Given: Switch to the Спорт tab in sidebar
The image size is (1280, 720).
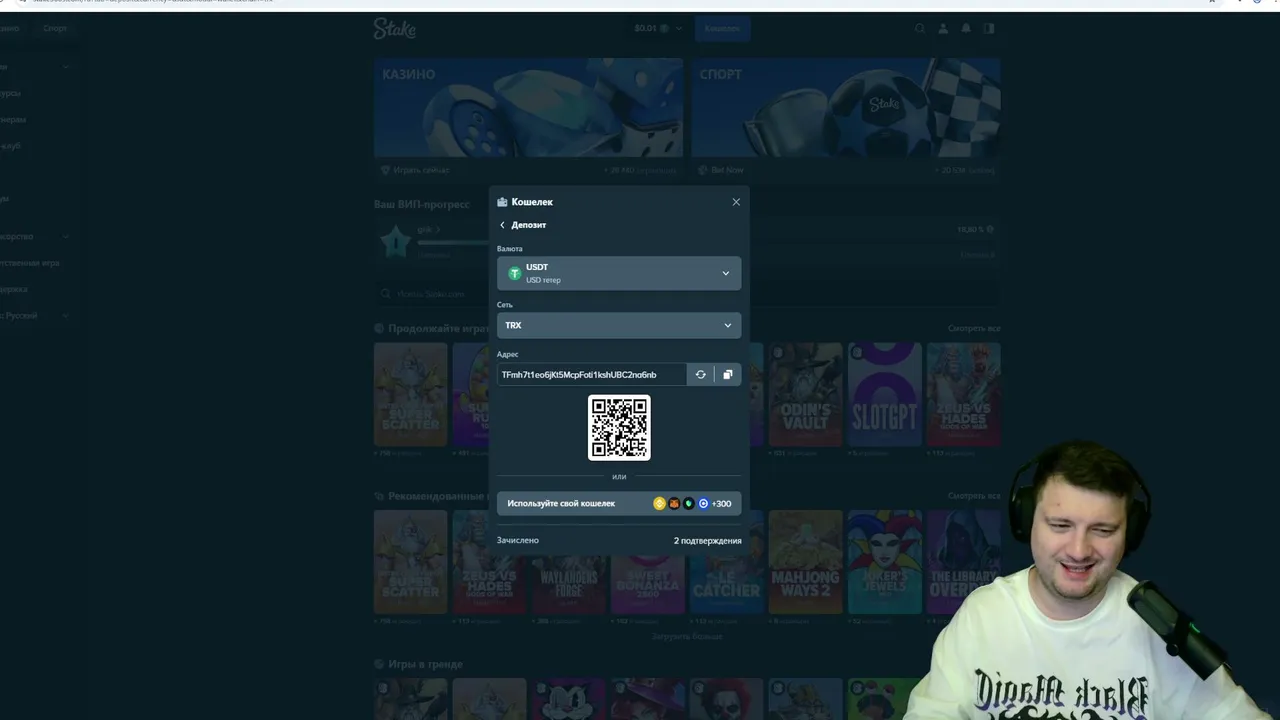Looking at the screenshot, I should point(55,28).
